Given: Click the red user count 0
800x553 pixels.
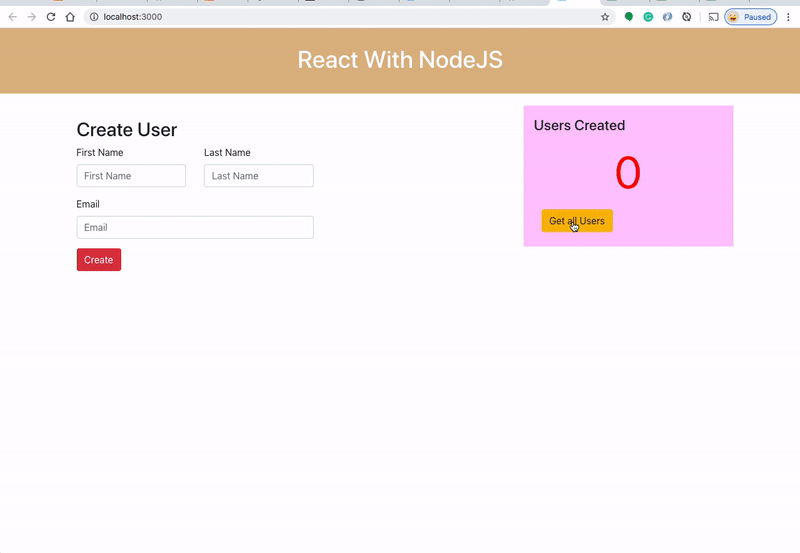Looking at the screenshot, I should (628, 172).
